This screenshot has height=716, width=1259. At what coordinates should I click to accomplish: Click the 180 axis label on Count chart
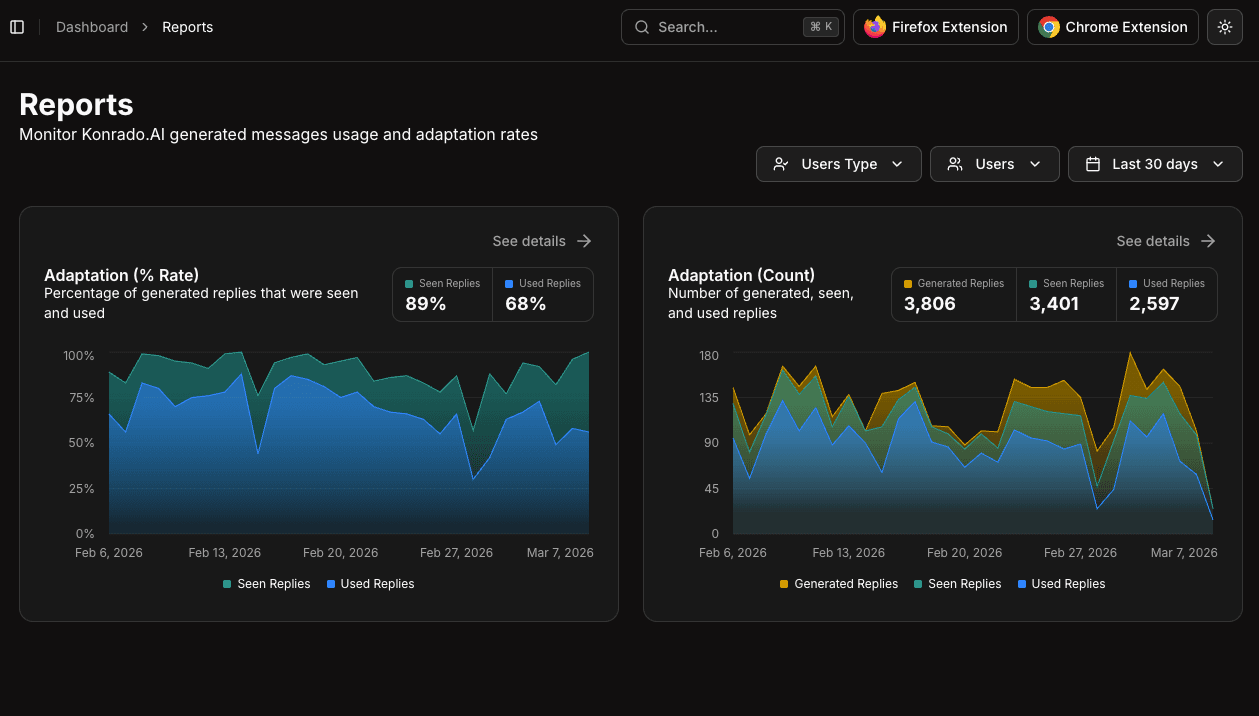709,356
